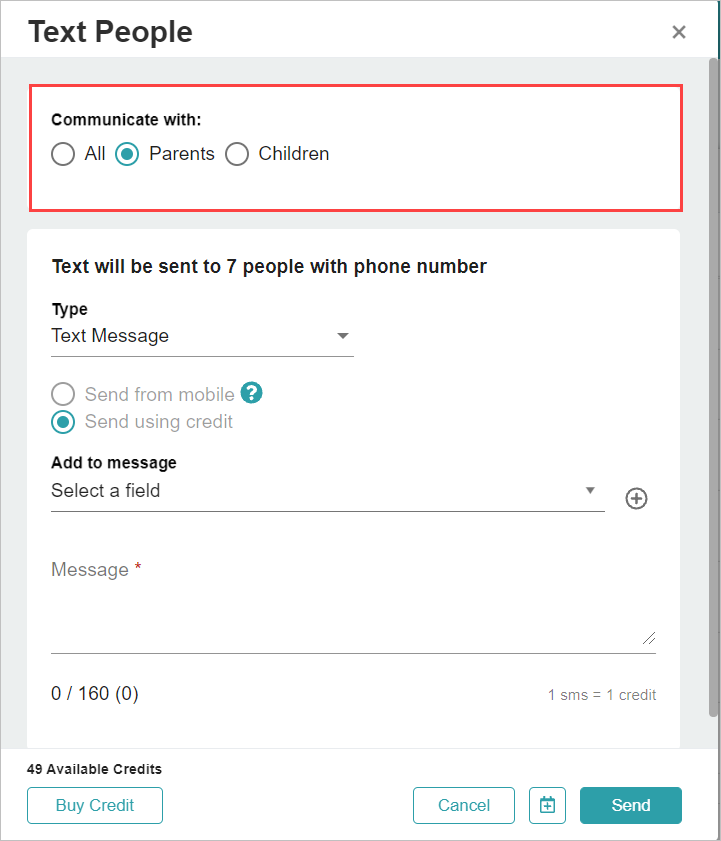Open the schedule calendar icon button

pos(547,805)
